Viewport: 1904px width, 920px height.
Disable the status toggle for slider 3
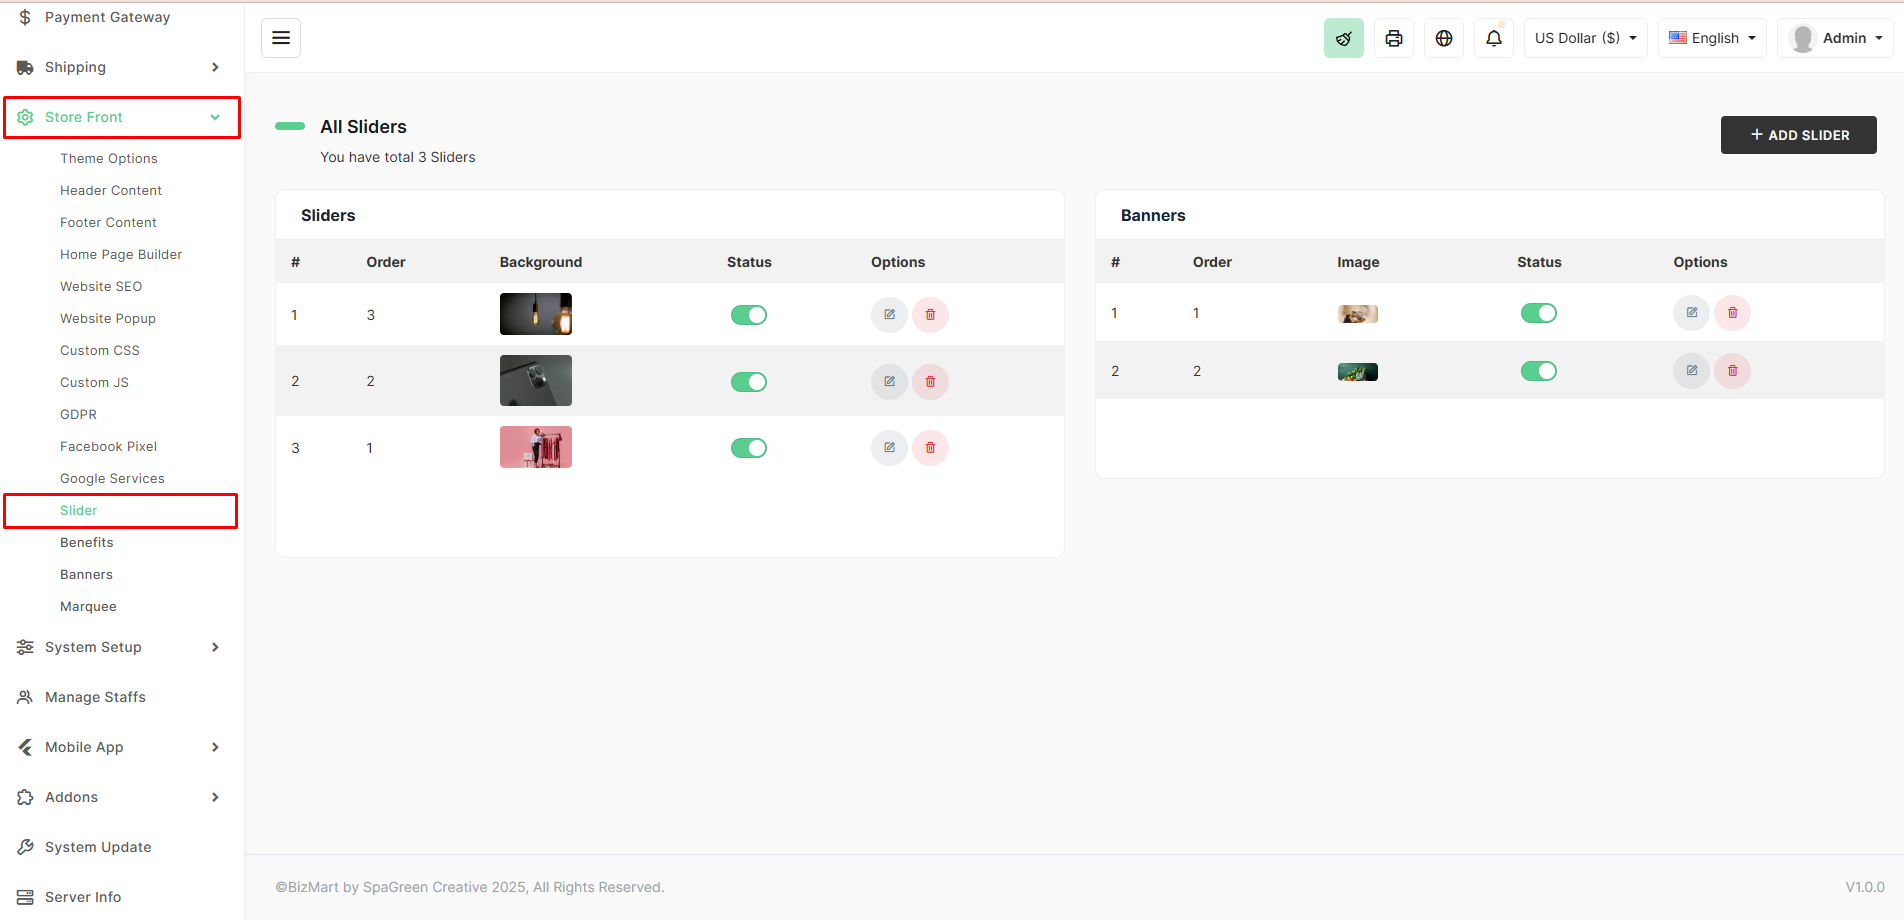(x=748, y=447)
